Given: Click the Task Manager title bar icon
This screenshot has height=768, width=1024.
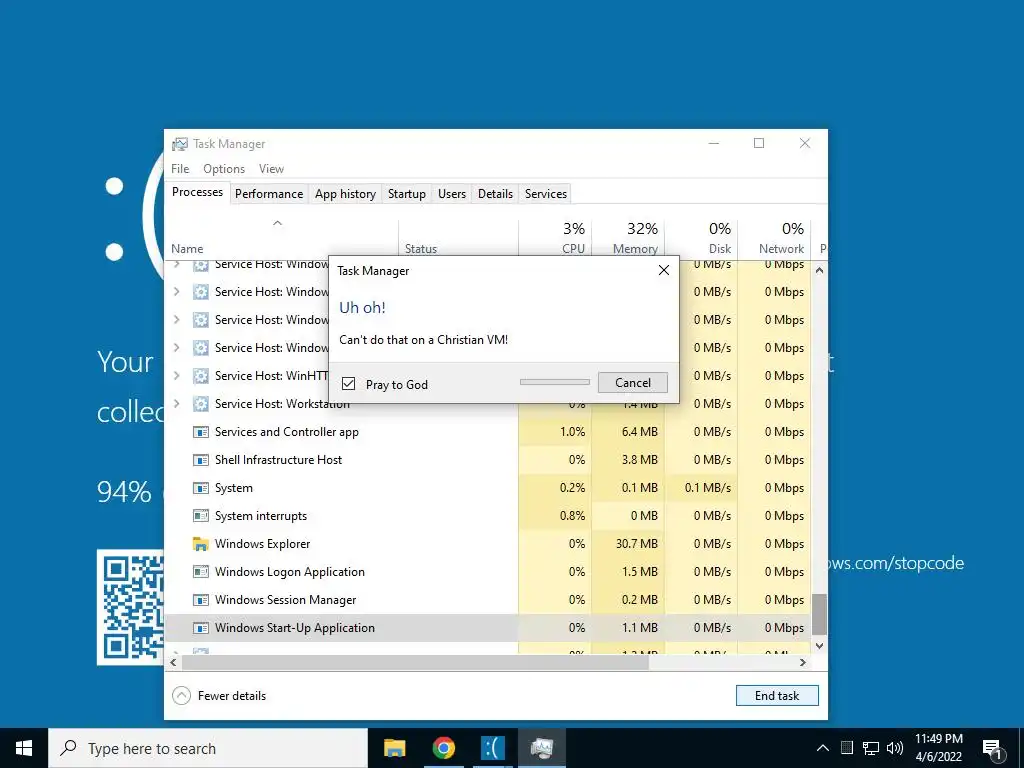Looking at the screenshot, I should [x=180, y=144].
